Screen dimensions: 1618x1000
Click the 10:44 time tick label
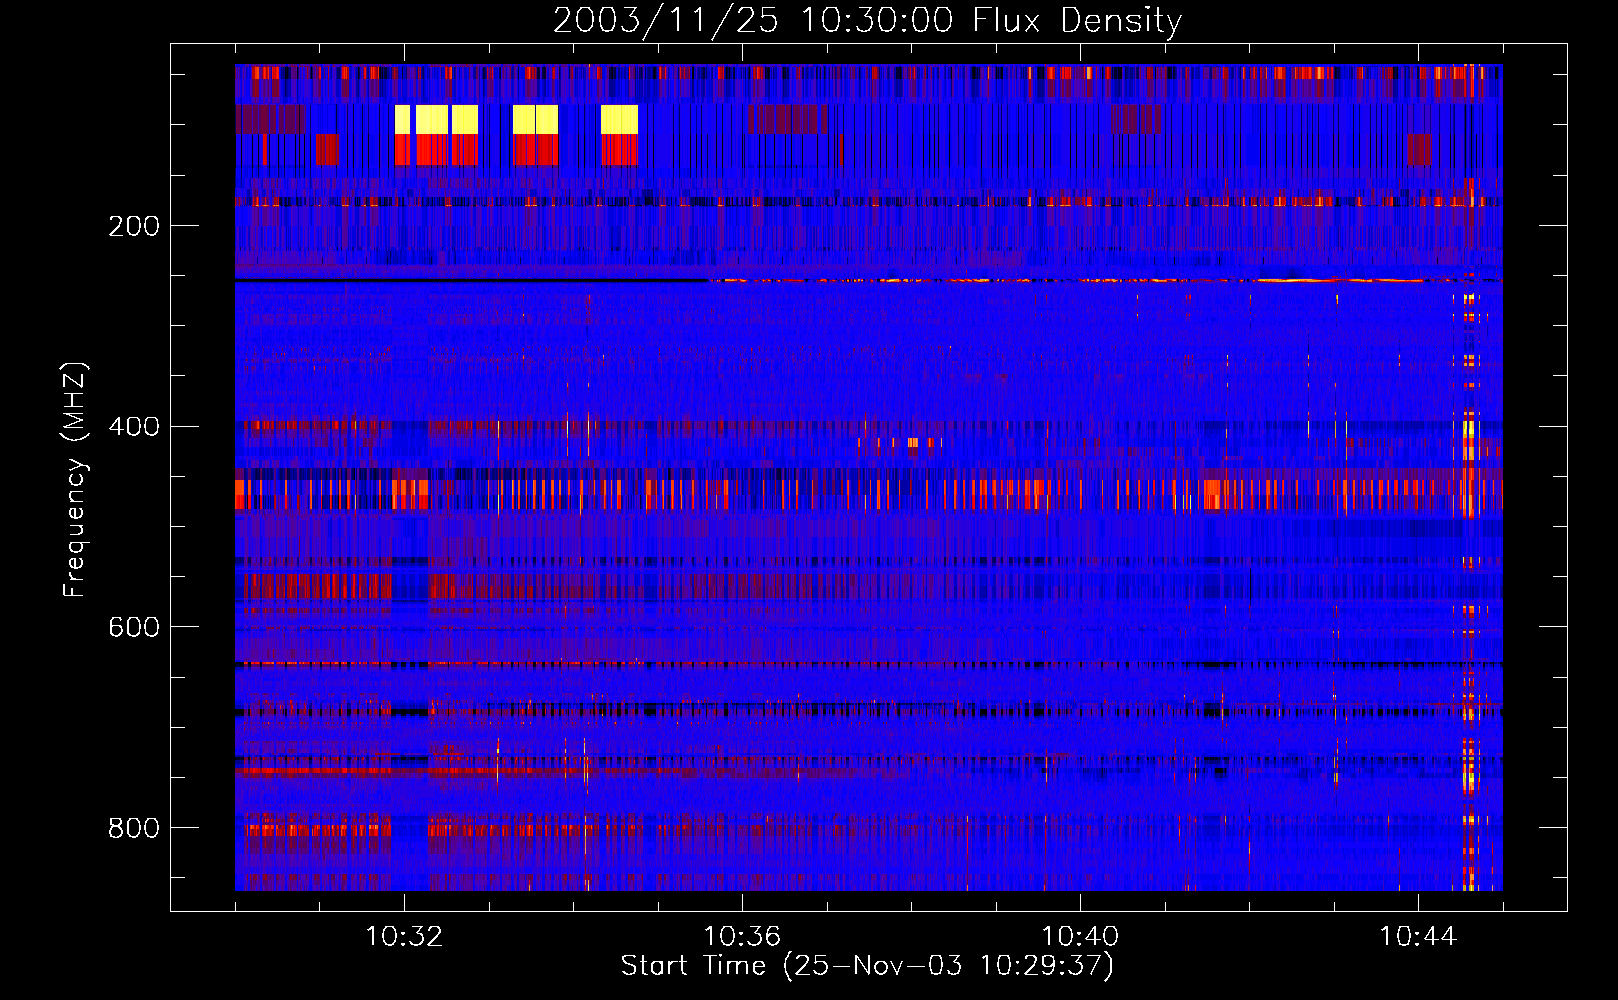(x=1418, y=937)
